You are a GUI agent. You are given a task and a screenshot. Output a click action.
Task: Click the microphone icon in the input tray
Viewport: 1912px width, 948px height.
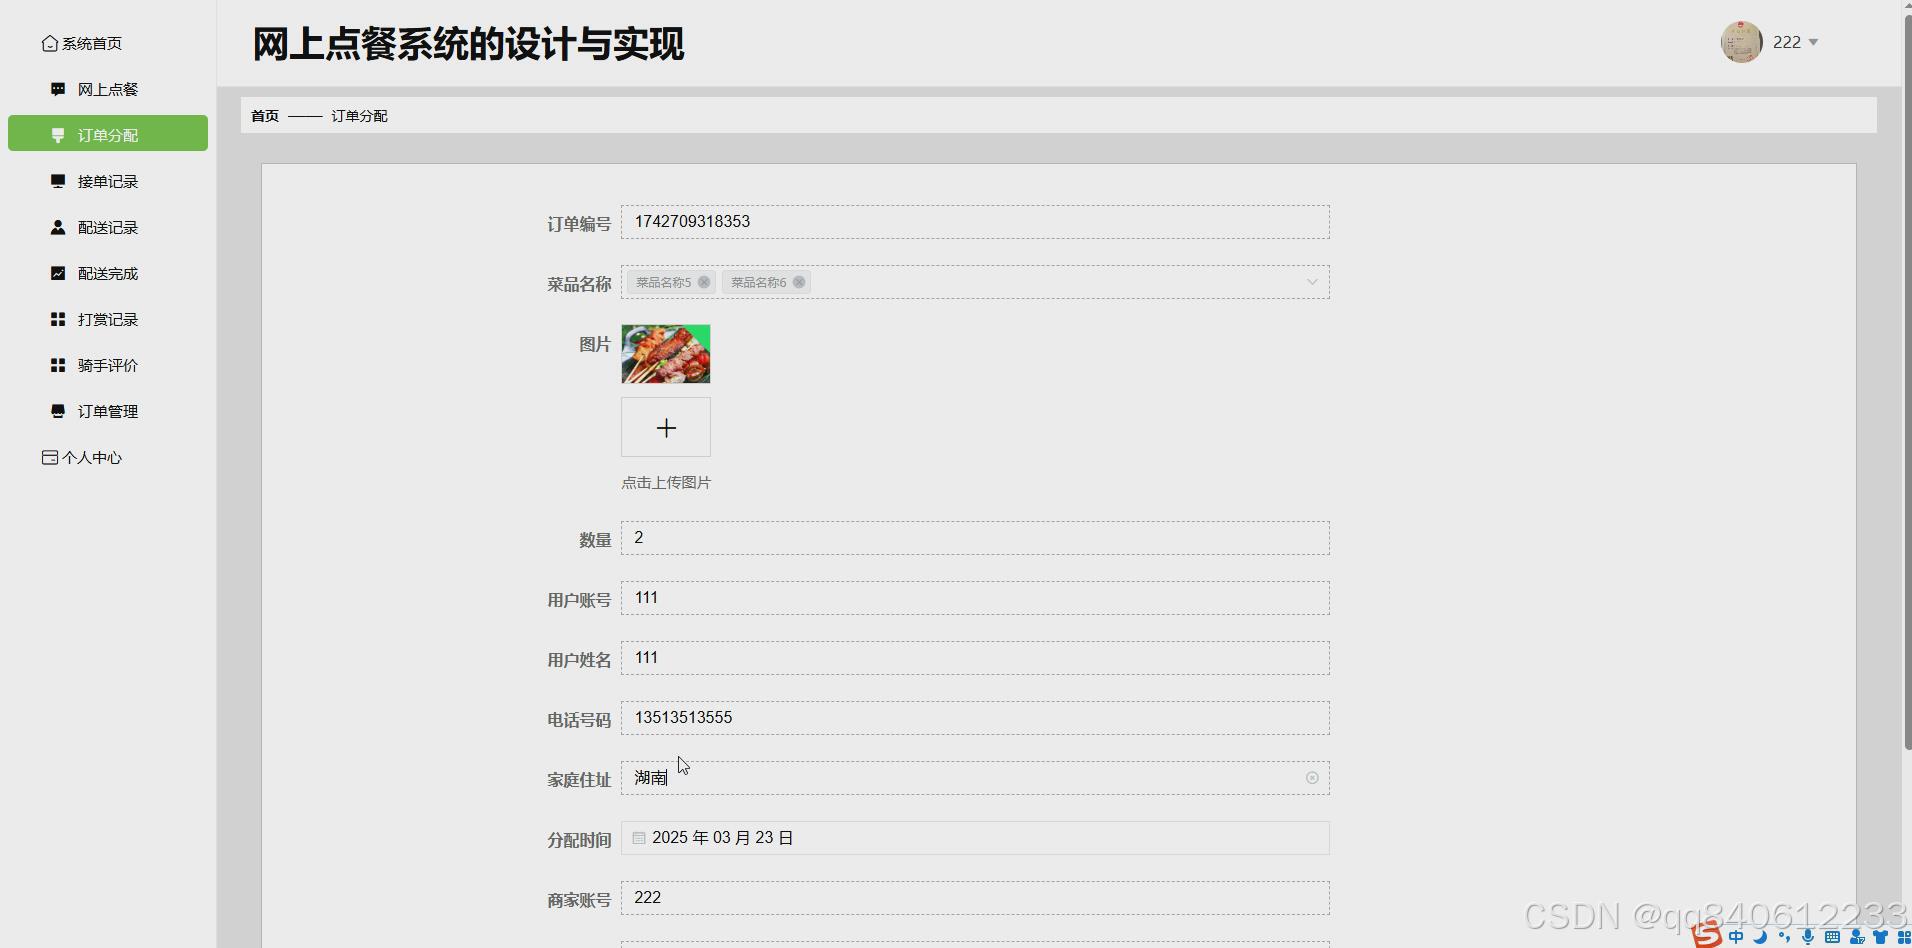pyautogui.click(x=1807, y=937)
